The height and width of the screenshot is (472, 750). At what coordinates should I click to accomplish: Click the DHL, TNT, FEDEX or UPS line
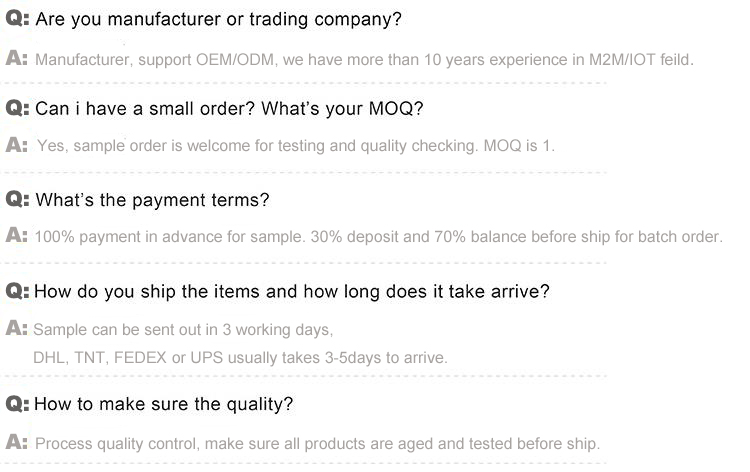point(241,358)
